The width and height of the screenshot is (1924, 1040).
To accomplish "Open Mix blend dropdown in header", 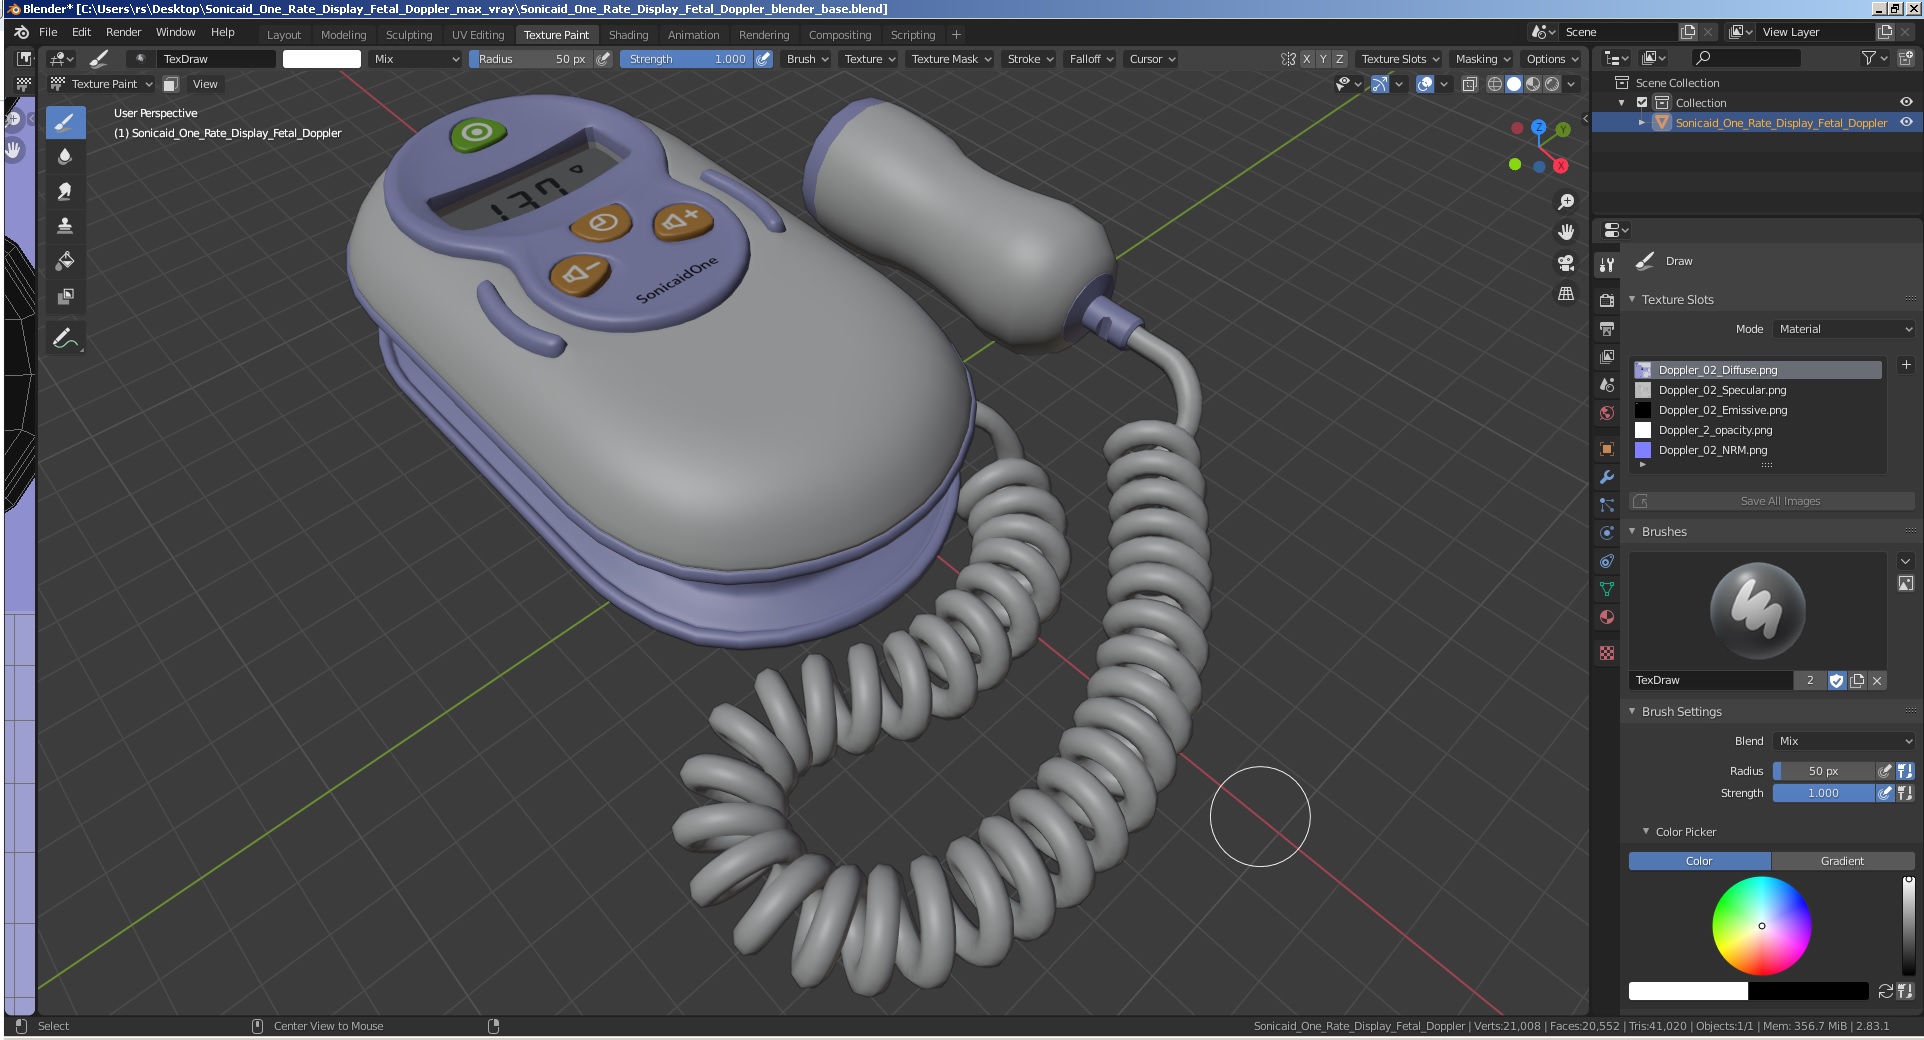I will coord(415,59).
